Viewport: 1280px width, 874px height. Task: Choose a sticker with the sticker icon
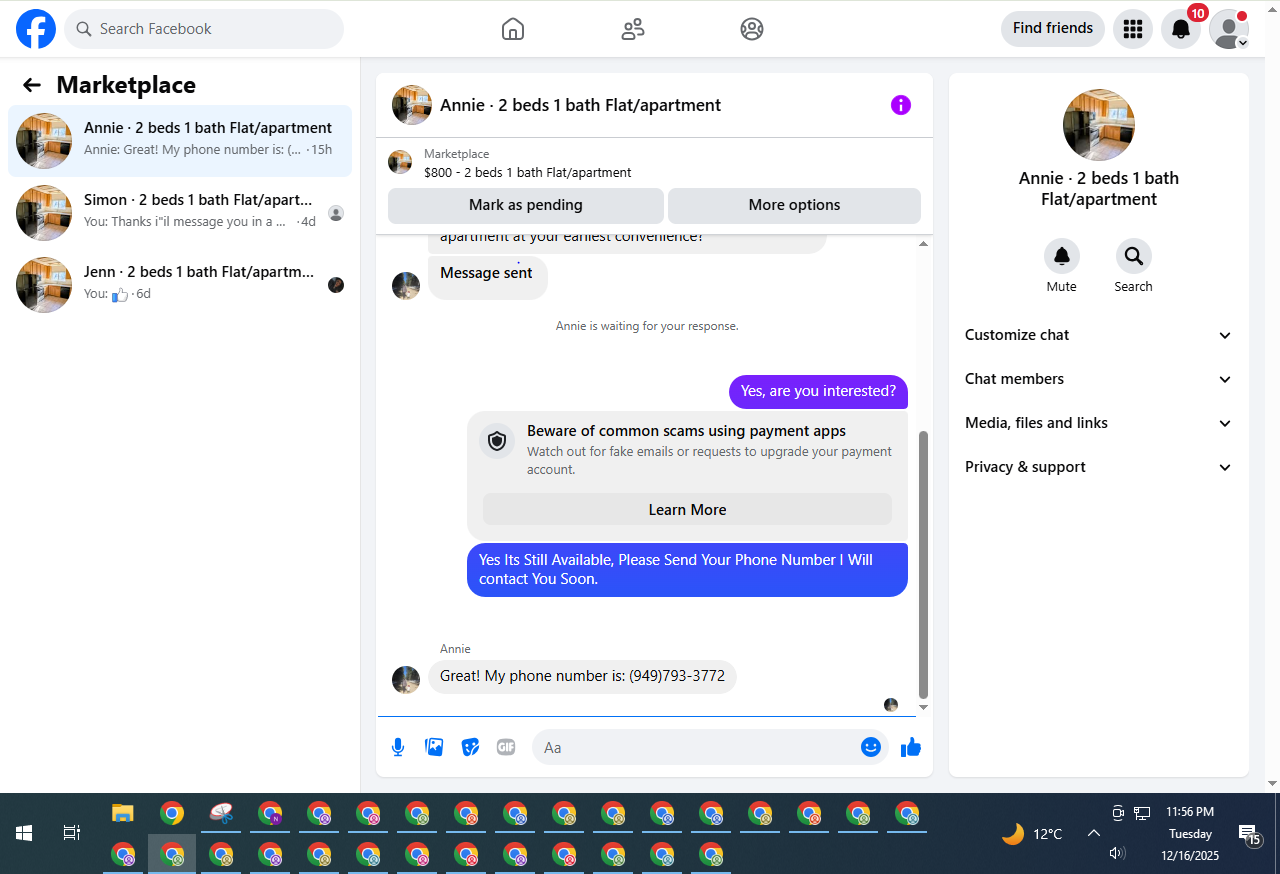pyautogui.click(x=470, y=747)
